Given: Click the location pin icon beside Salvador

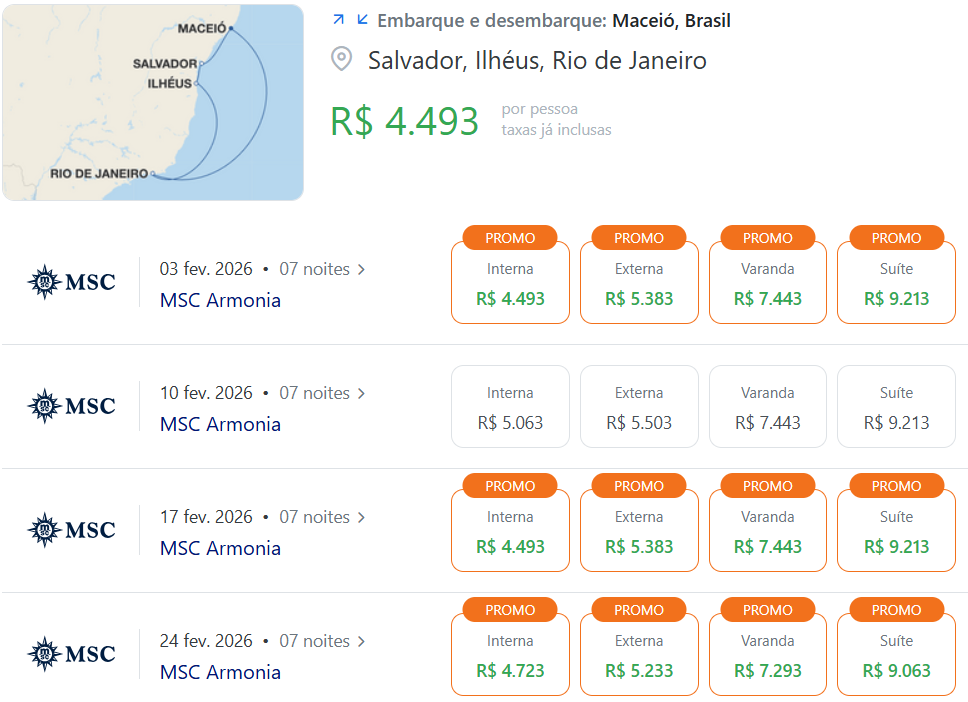Looking at the screenshot, I should pyautogui.click(x=341, y=59).
